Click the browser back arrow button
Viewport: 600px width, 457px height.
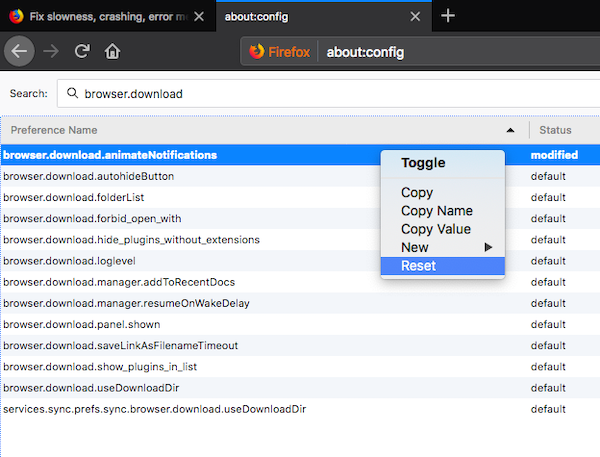coord(21,51)
